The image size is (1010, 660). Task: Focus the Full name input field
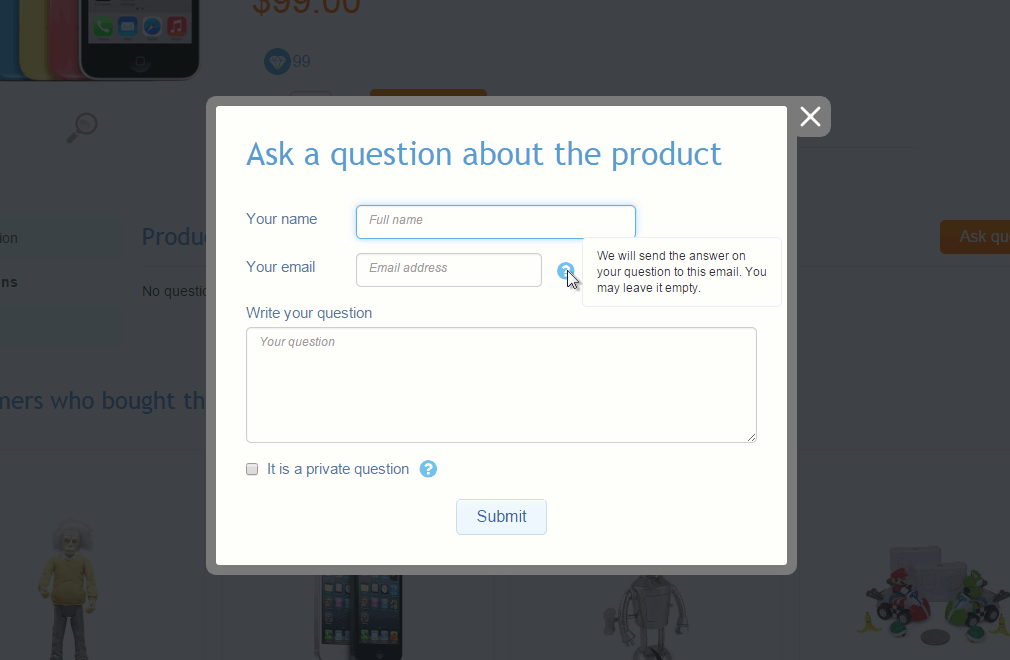click(x=495, y=222)
